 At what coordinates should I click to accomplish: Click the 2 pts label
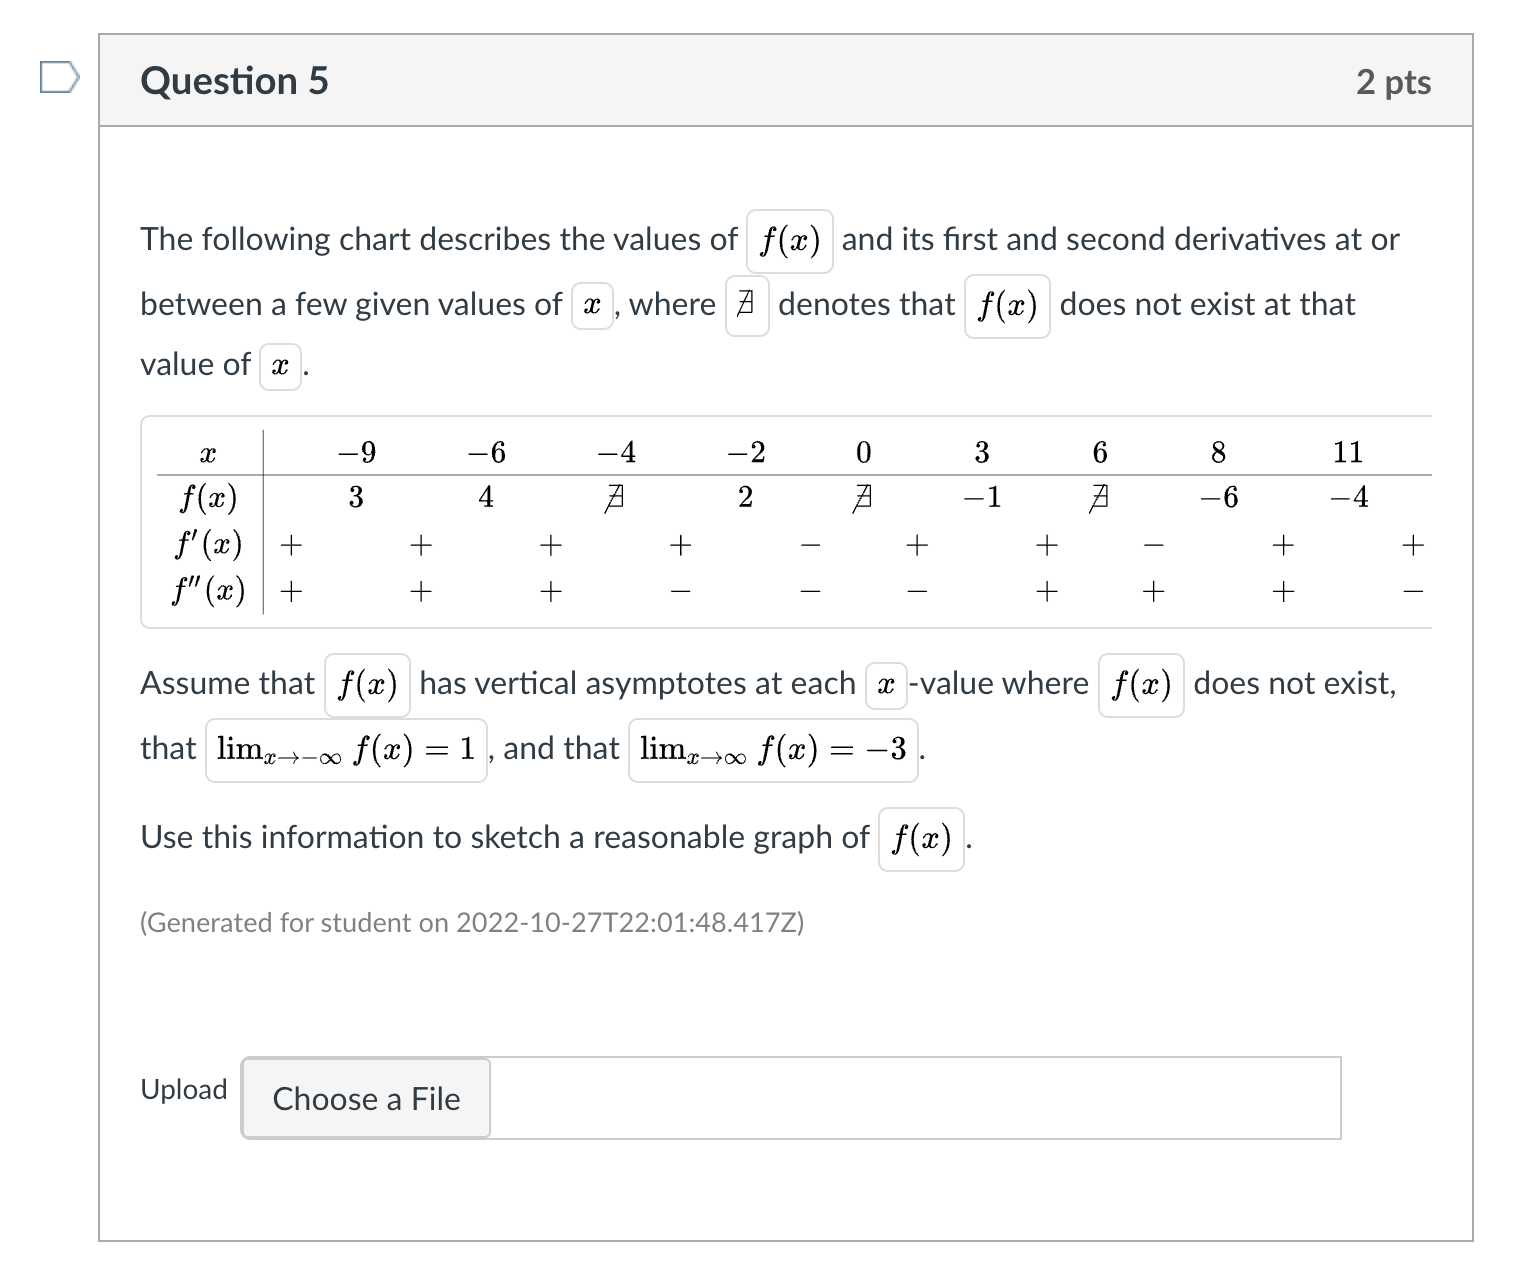tap(1395, 82)
